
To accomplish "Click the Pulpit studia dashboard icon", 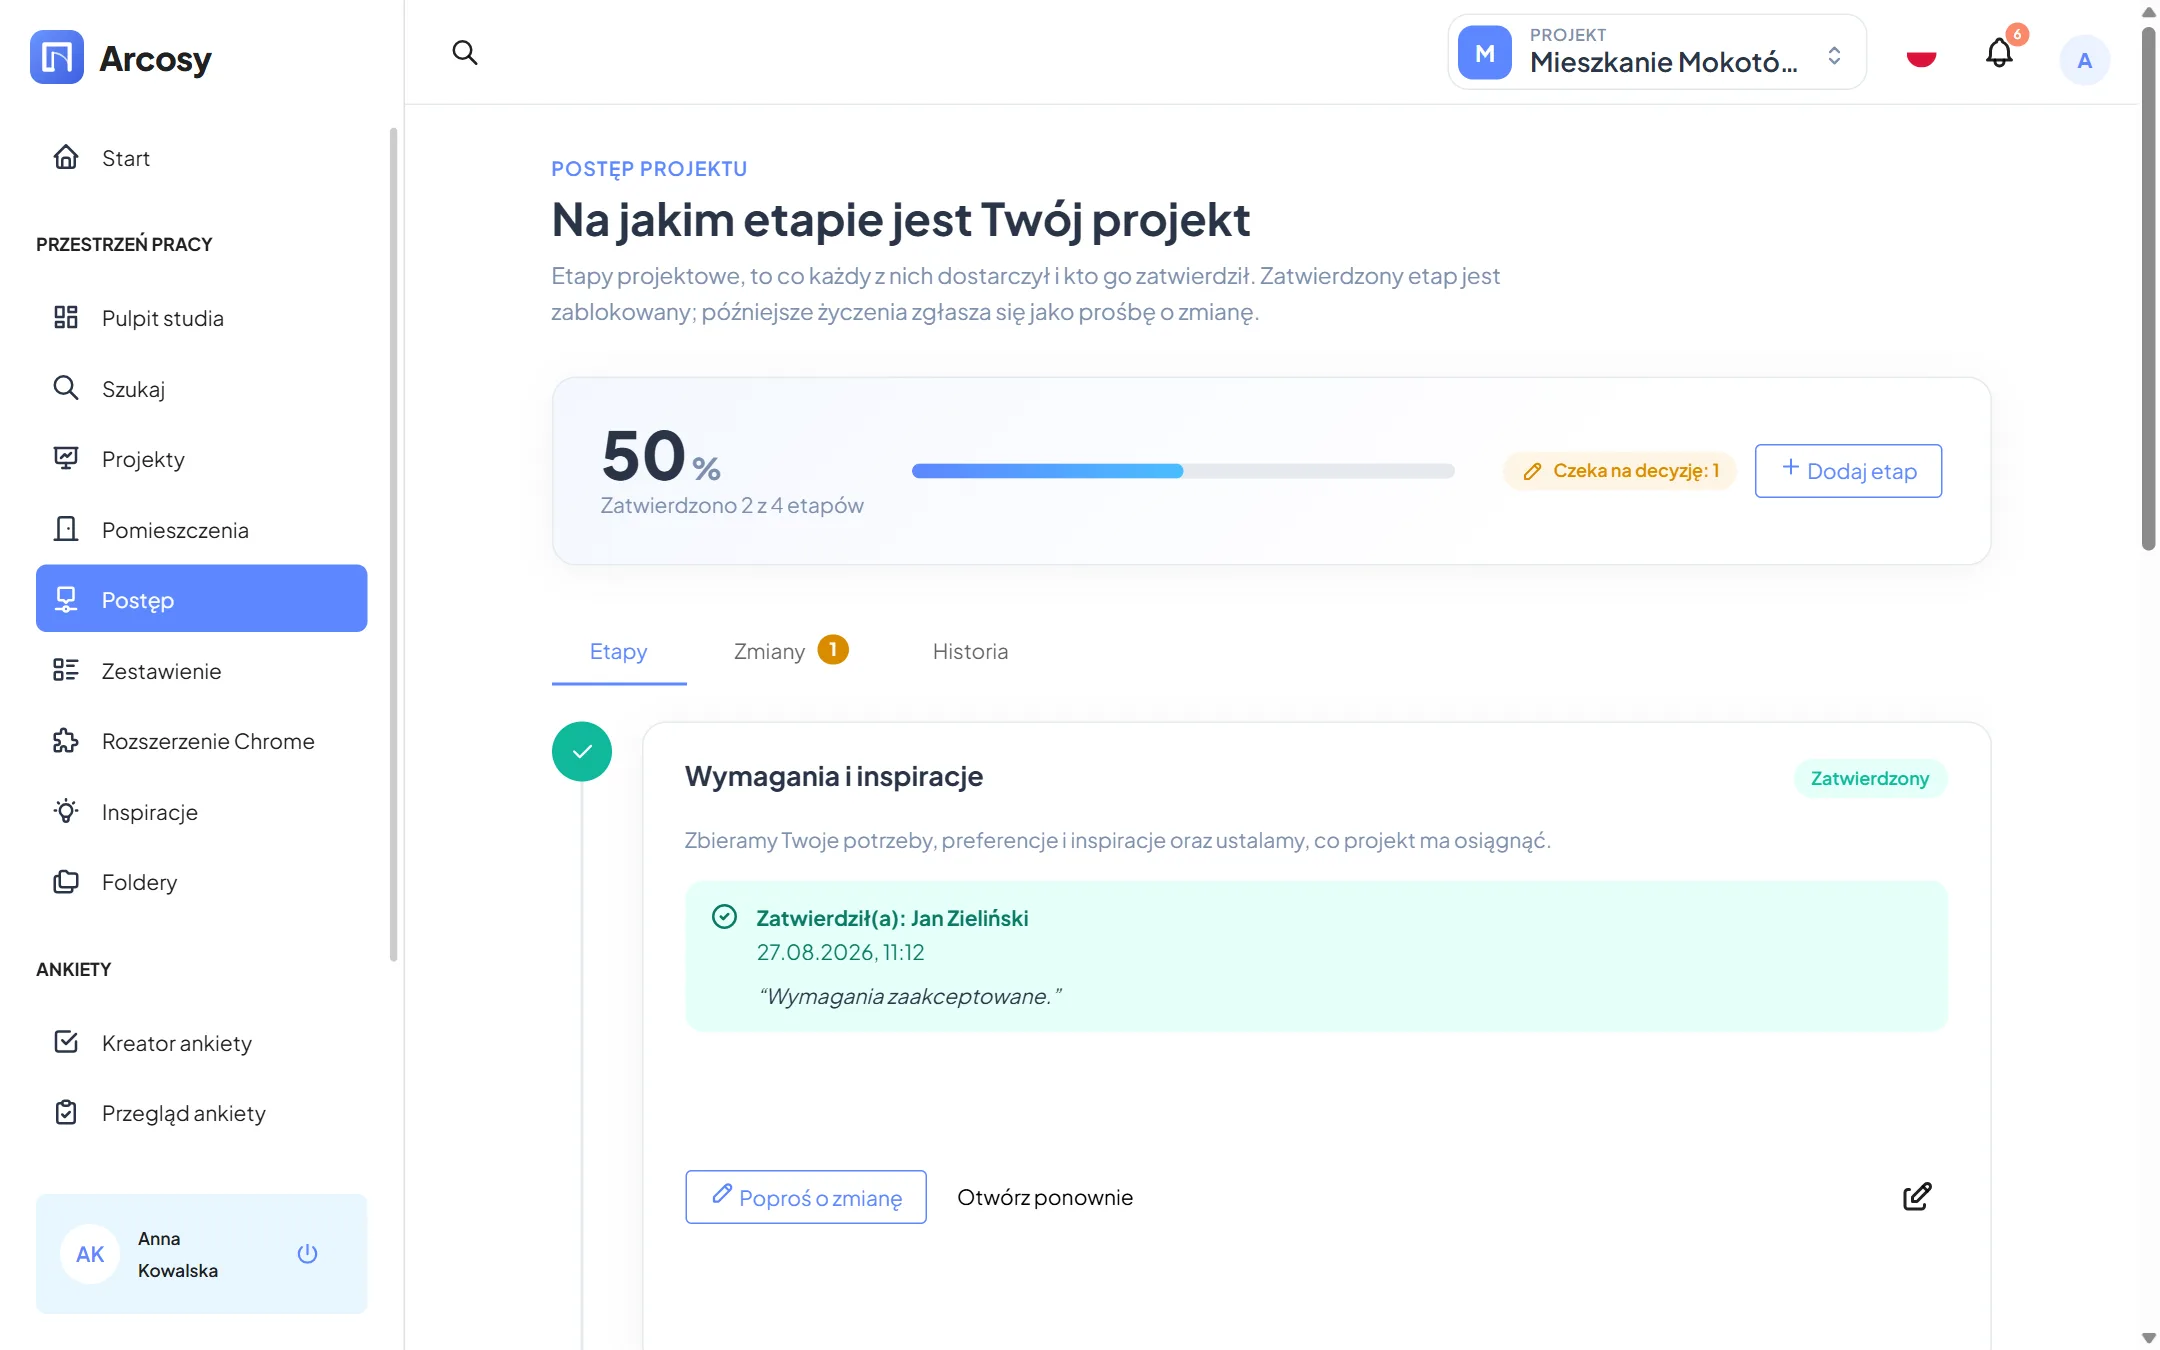I will pos(66,317).
